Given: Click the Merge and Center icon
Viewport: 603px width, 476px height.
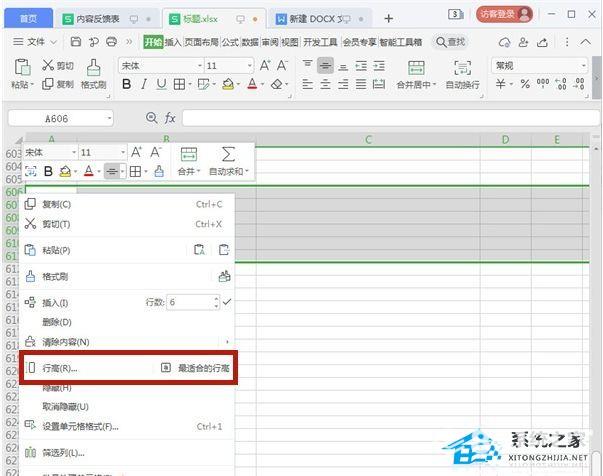Looking at the screenshot, I should (x=416, y=68).
